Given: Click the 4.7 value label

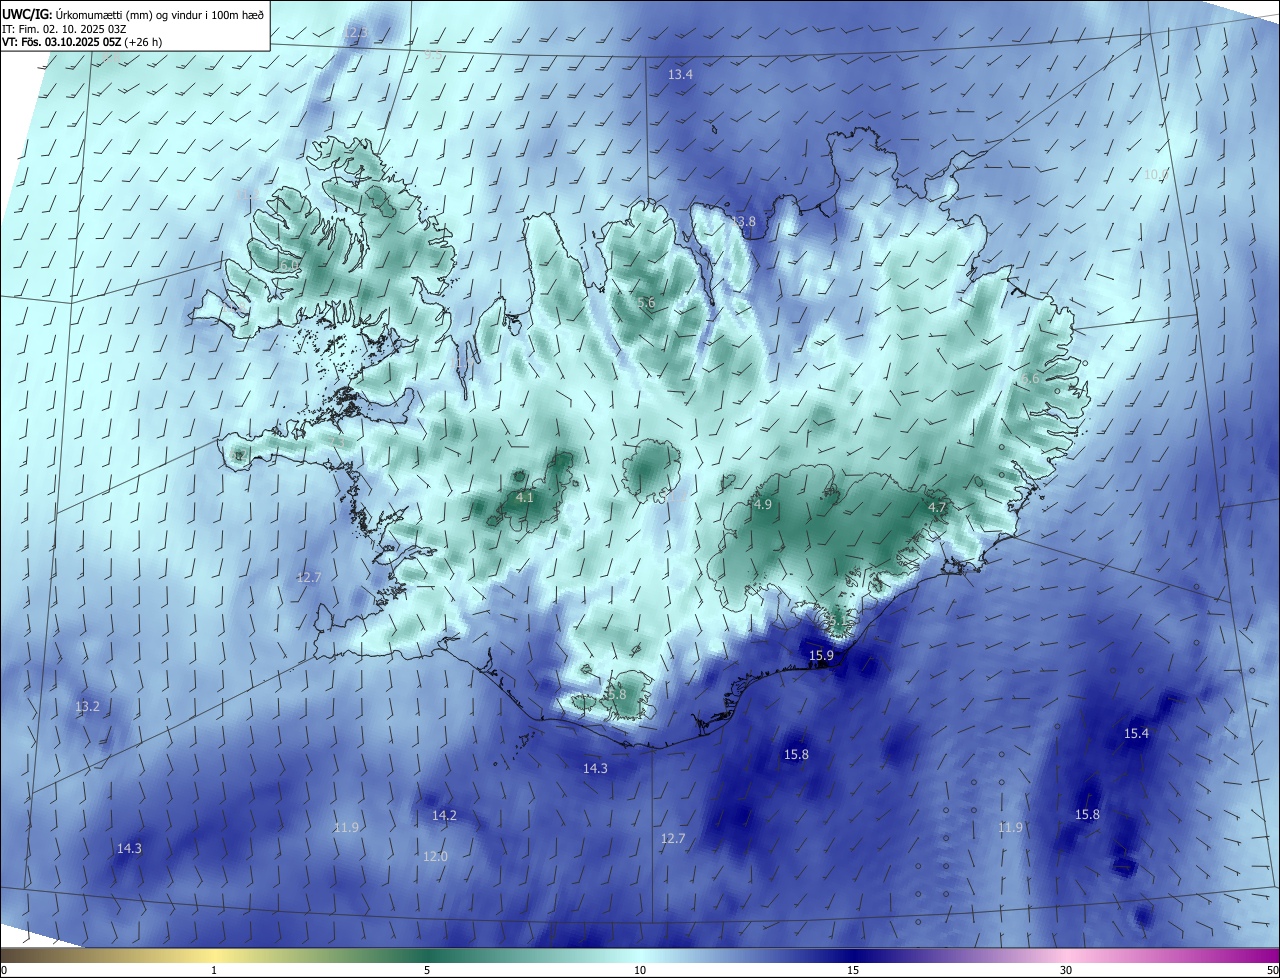Looking at the screenshot, I should pyautogui.click(x=937, y=508).
